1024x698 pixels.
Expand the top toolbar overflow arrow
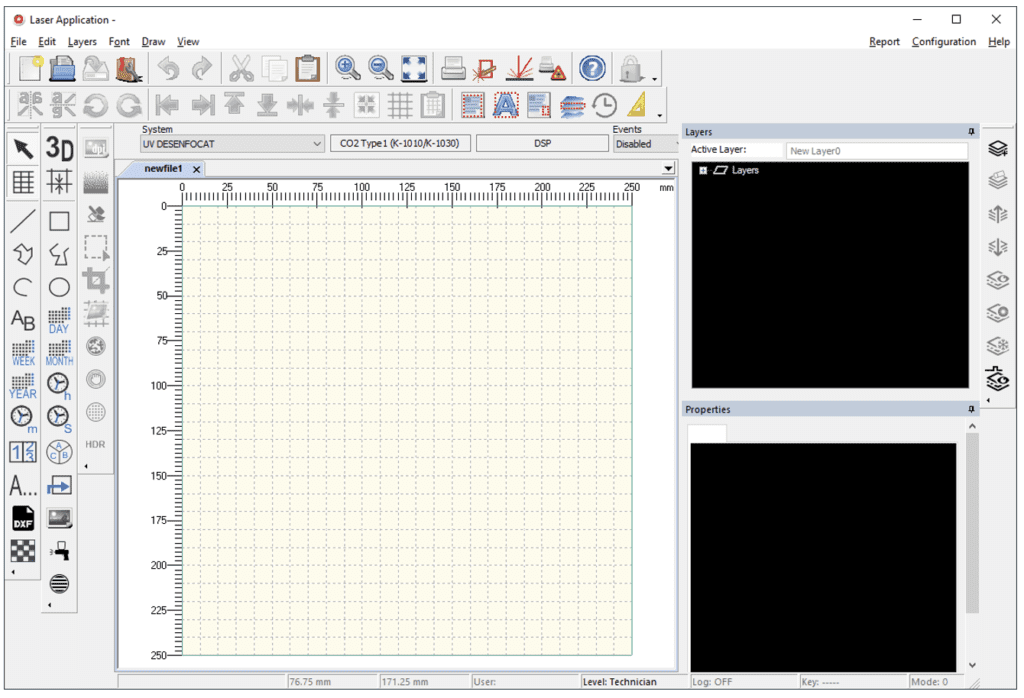tap(654, 80)
